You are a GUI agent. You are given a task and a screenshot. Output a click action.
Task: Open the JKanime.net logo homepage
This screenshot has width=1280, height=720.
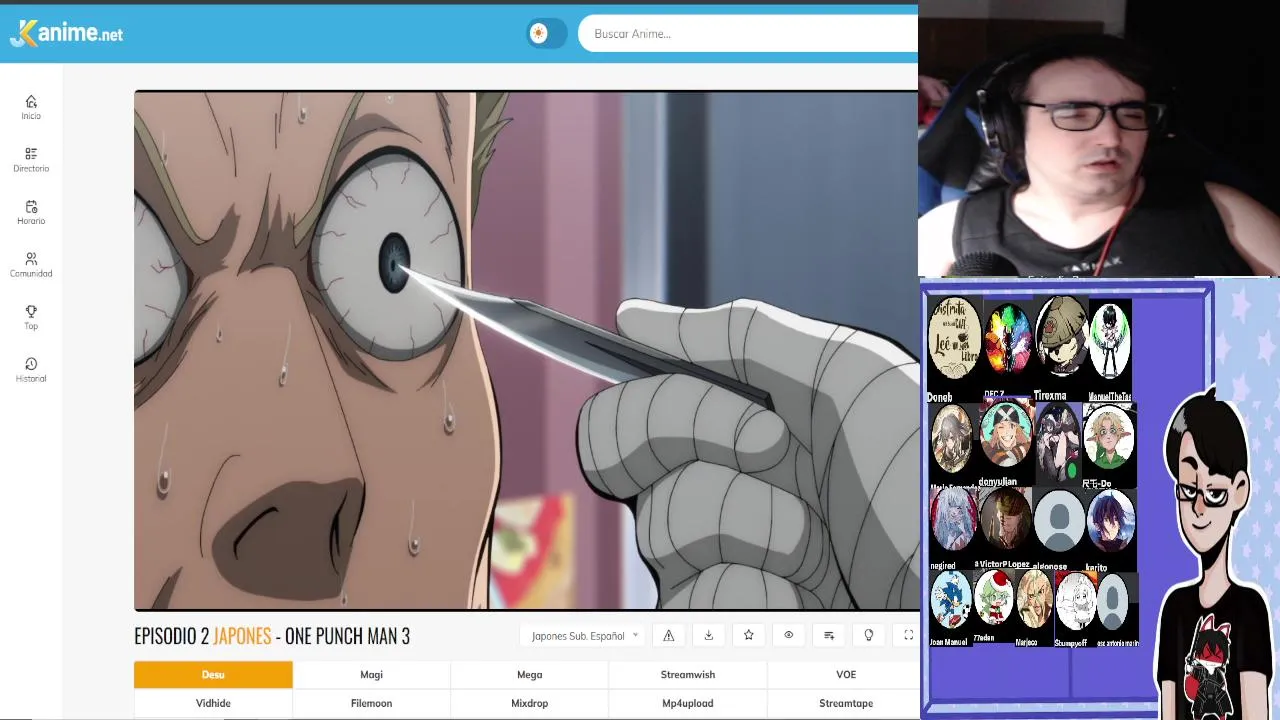pyautogui.click(x=66, y=33)
